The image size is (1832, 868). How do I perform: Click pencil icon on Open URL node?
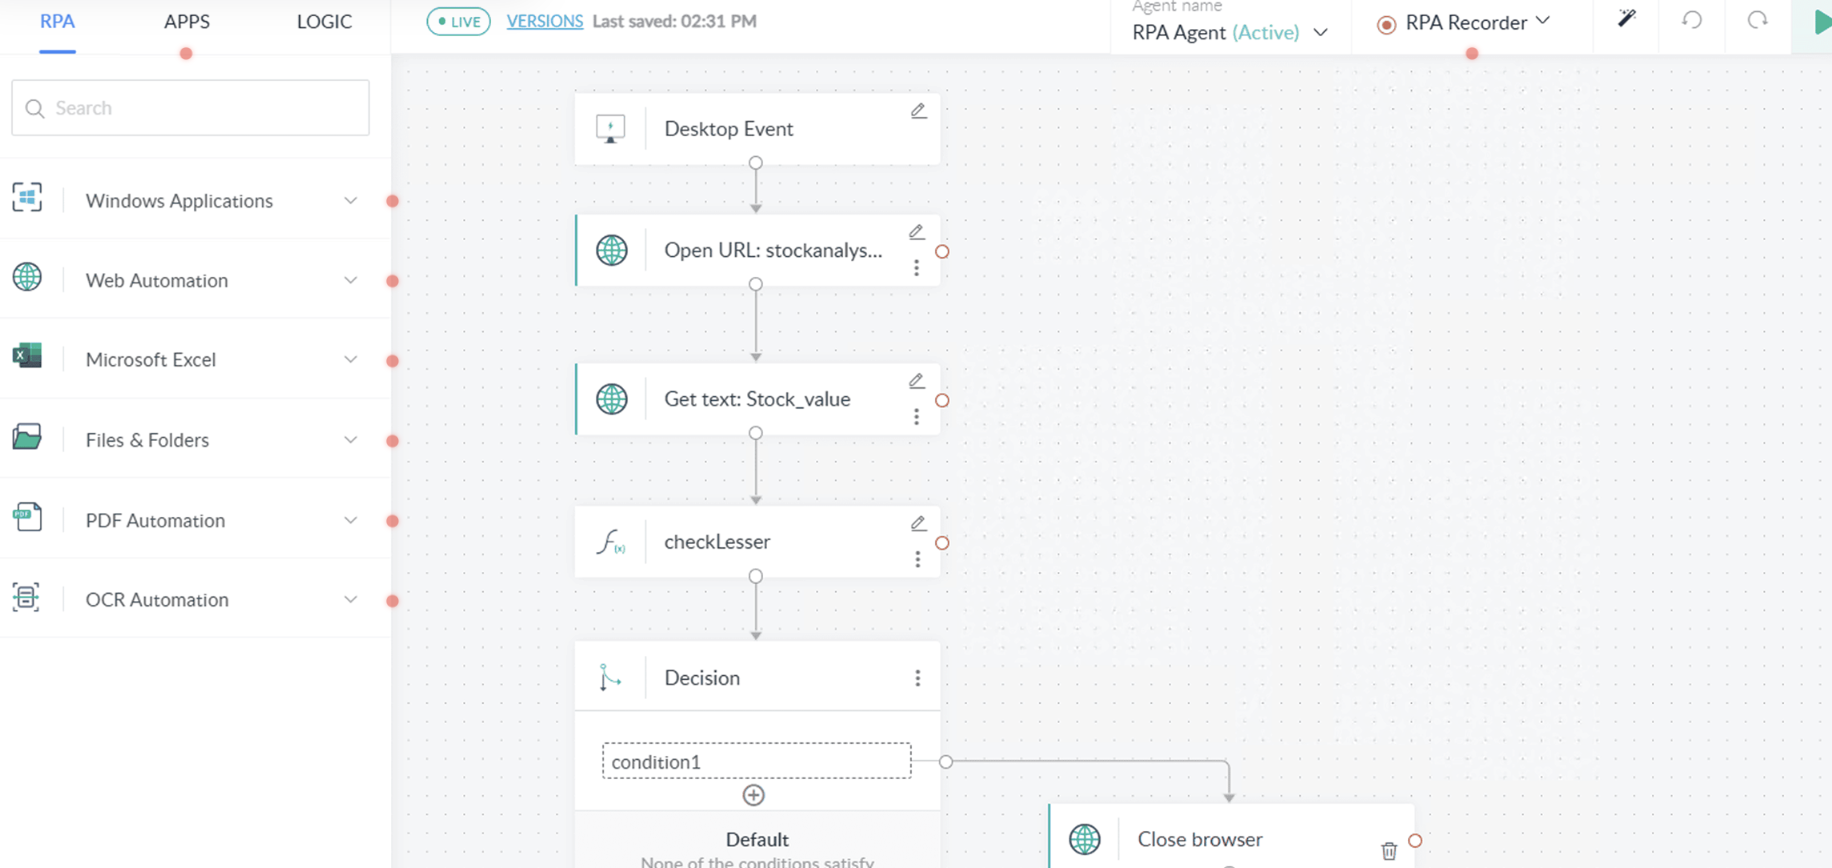pyautogui.click(x=916, y=232)
